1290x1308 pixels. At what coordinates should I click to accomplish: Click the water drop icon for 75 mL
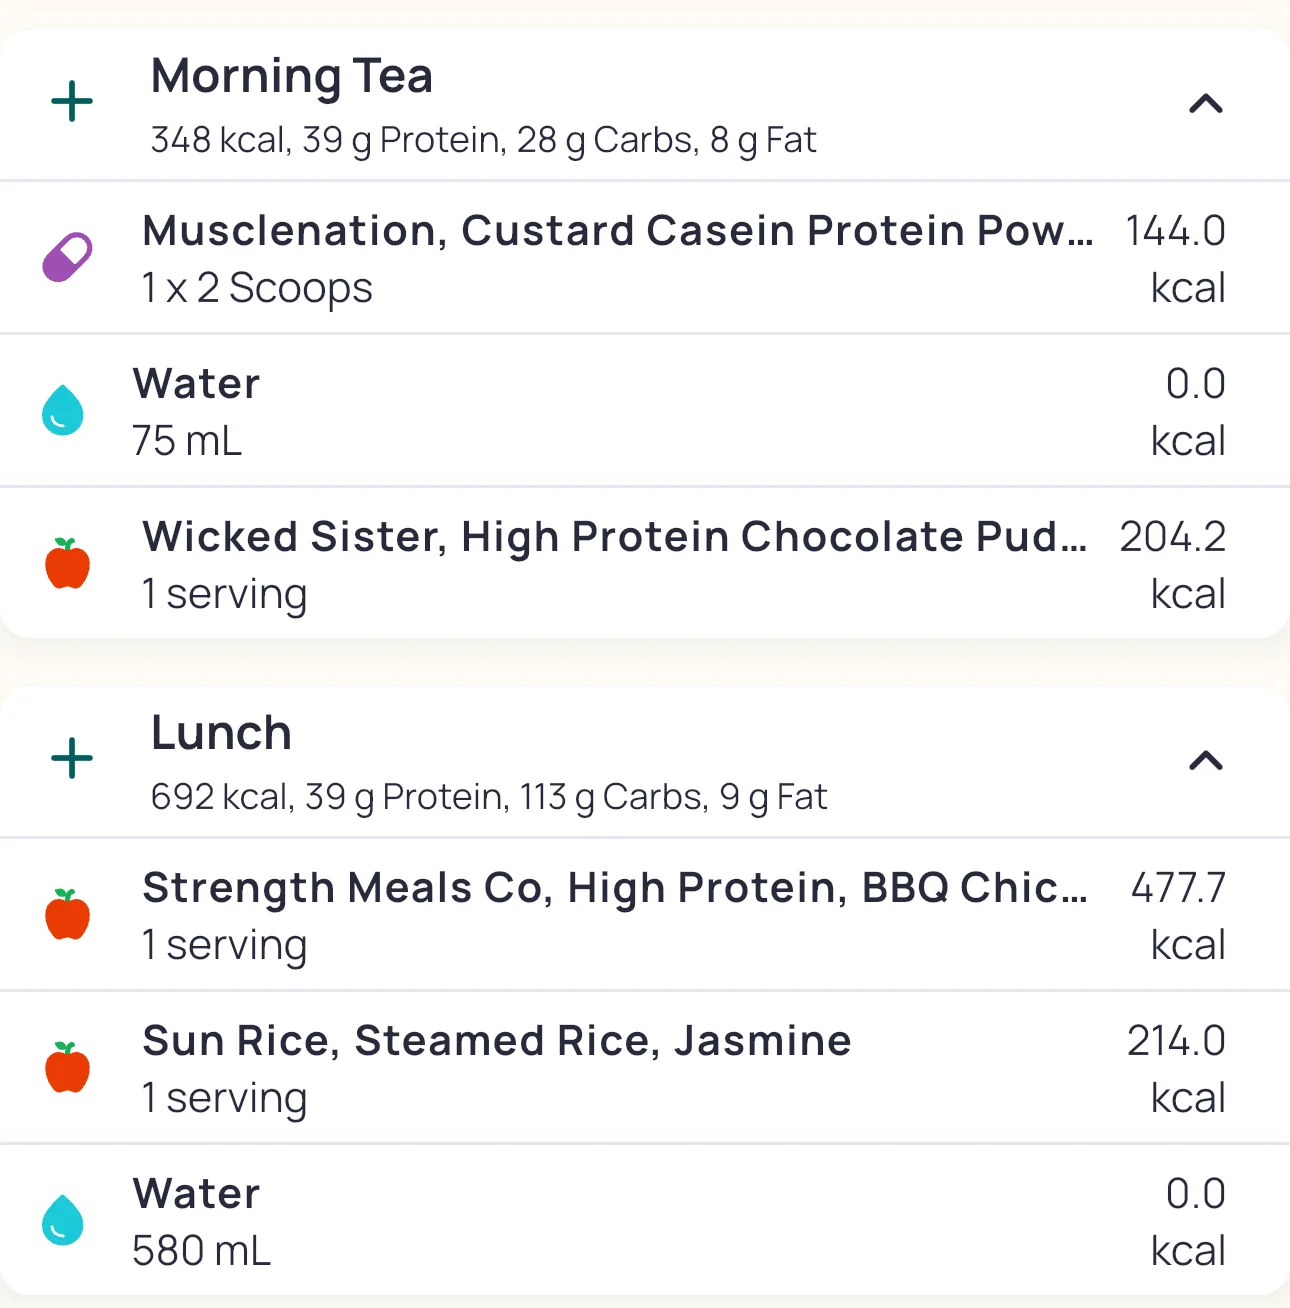tap(63, 410)
